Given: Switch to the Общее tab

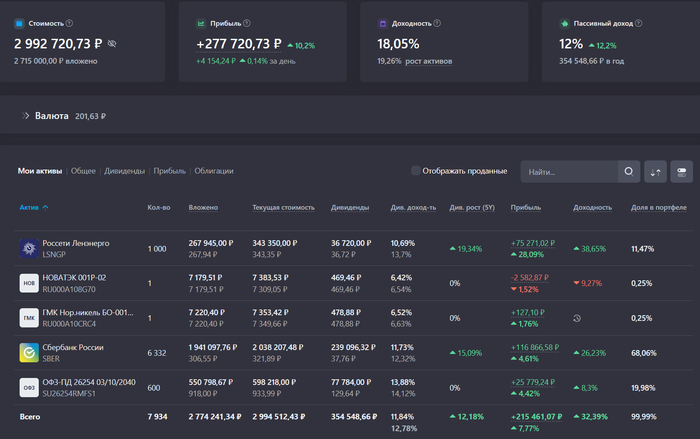Looking at the screenshot, I should [83, 171].
